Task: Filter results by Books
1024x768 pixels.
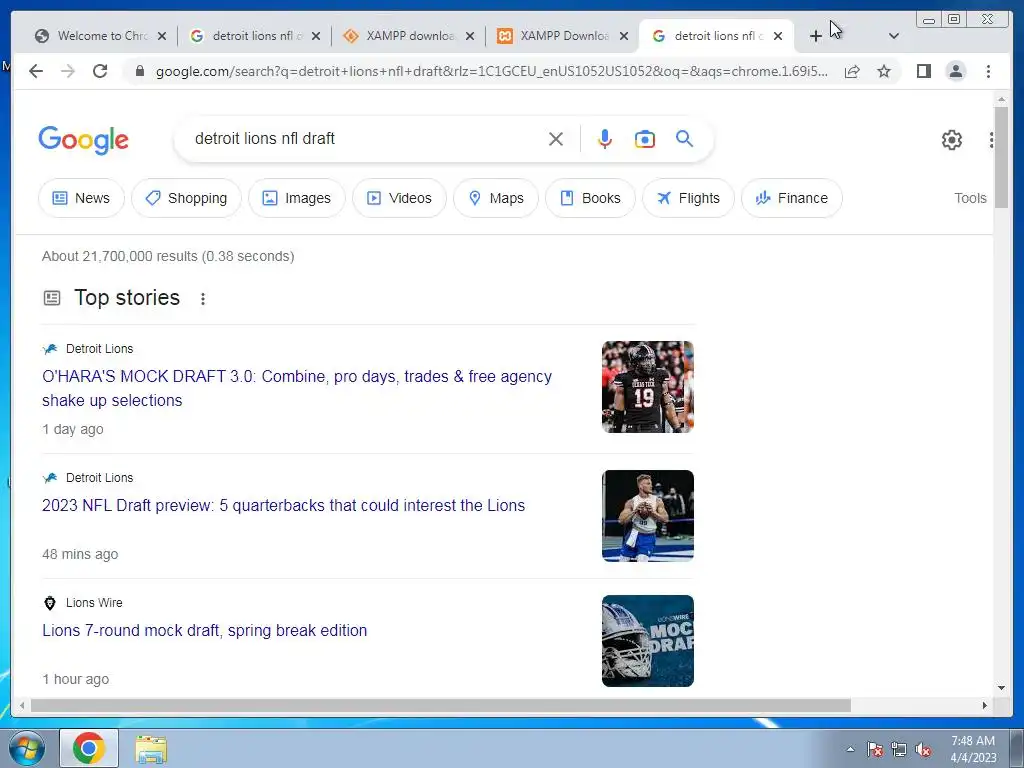Action: coord(590,198)
